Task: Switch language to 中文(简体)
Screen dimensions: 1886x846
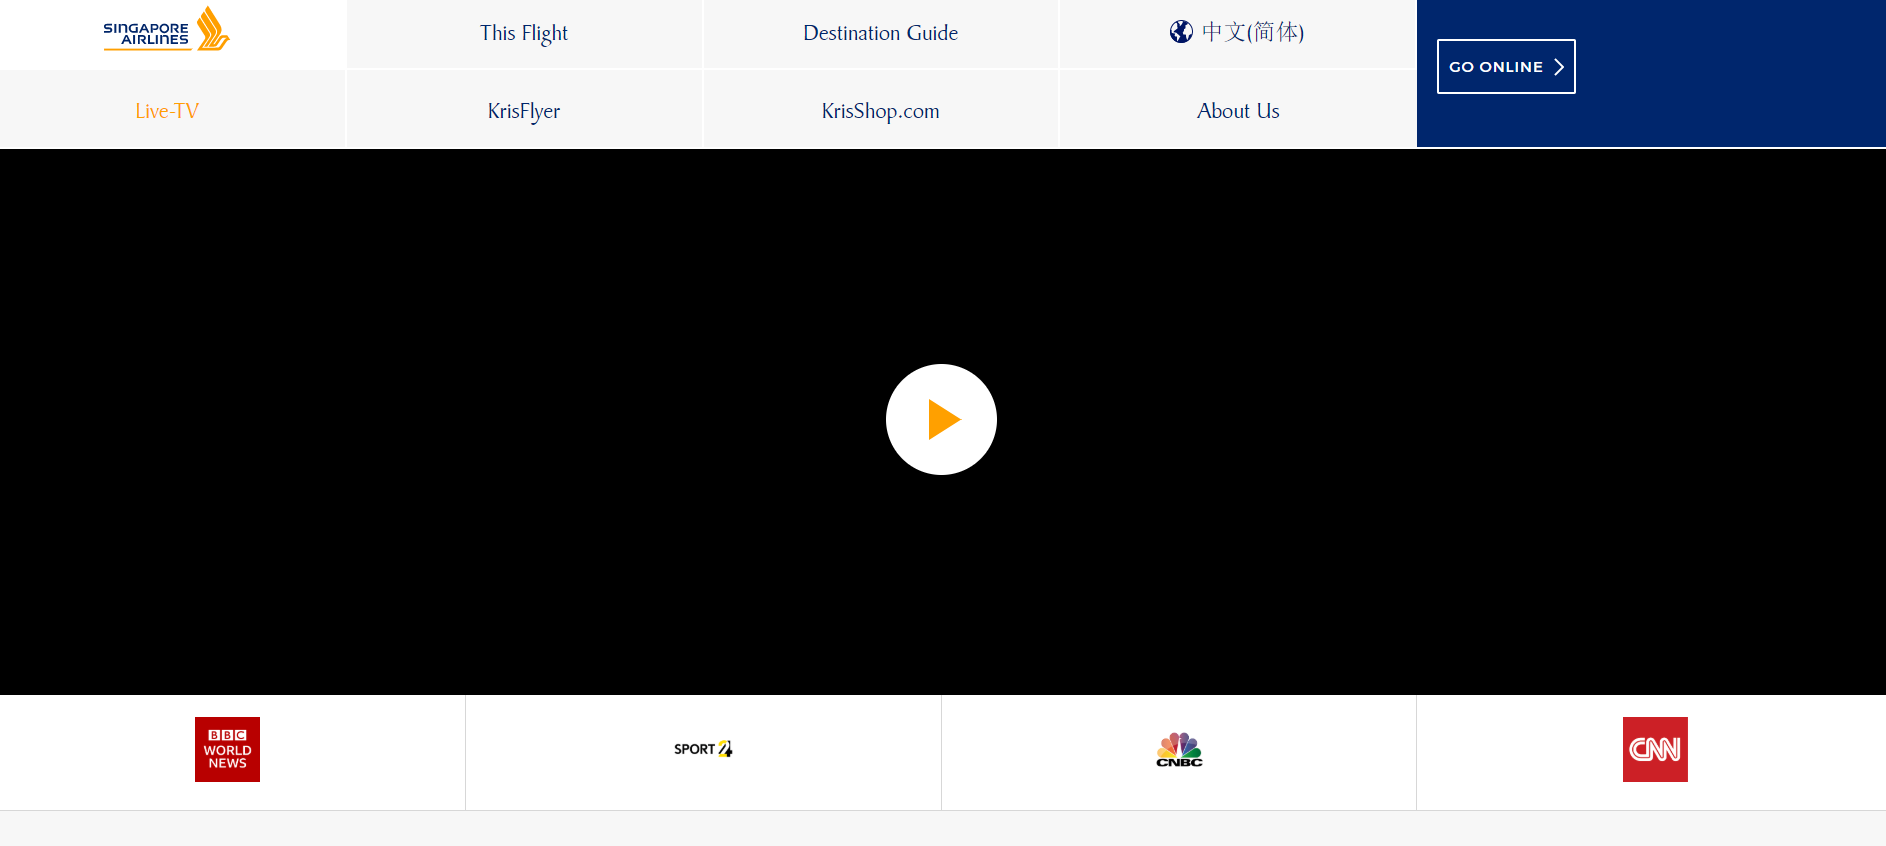Action: pyautogui.click(x=1252, y=32)
